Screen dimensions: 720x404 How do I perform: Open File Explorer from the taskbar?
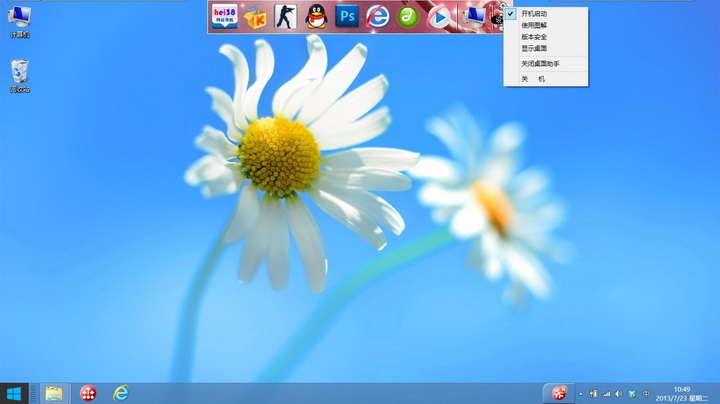tap(54, 393)
